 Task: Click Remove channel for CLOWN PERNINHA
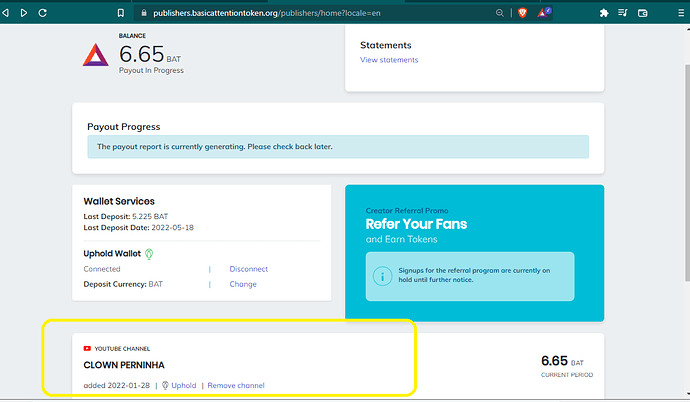[x=236, y=385]
